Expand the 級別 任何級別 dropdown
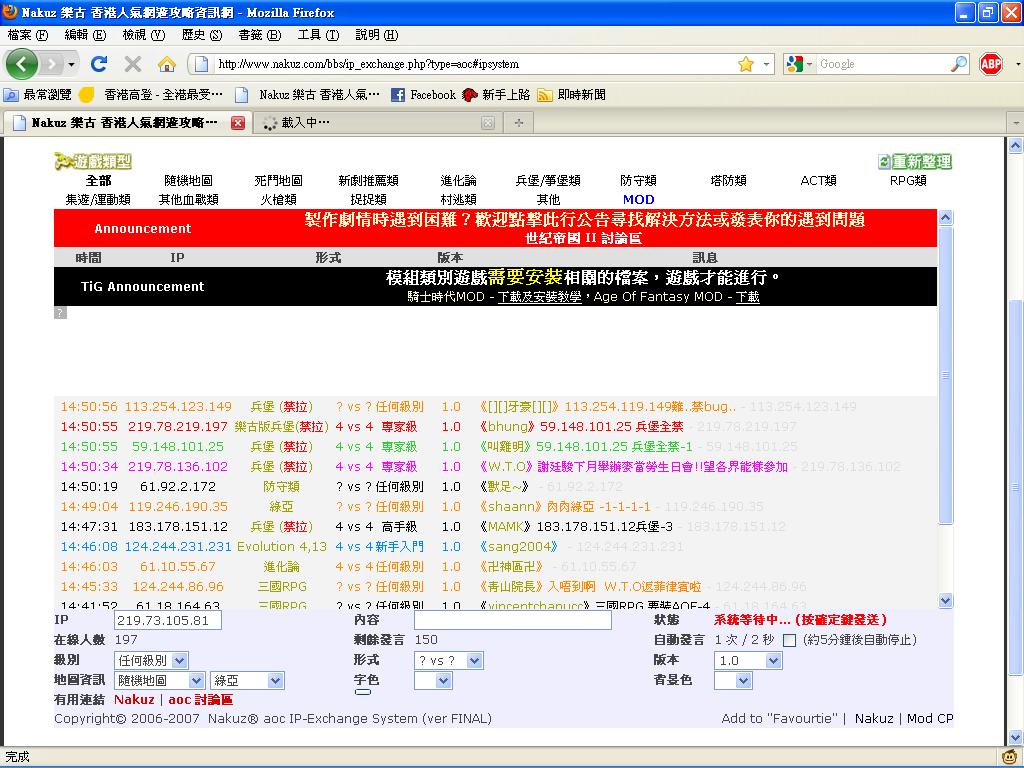This screenshot has width=1024, height=768. point(152,660)
